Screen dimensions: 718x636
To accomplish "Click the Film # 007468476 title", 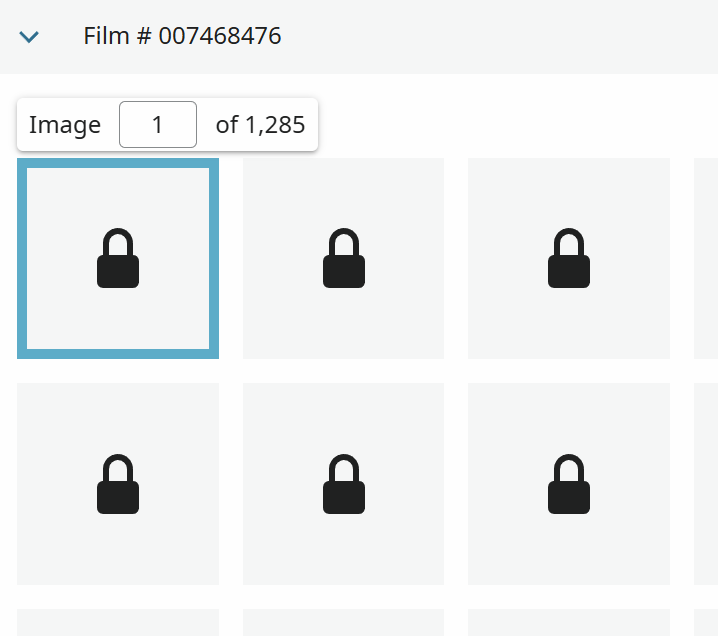I will pyautogui.click(x=182, y=36).
